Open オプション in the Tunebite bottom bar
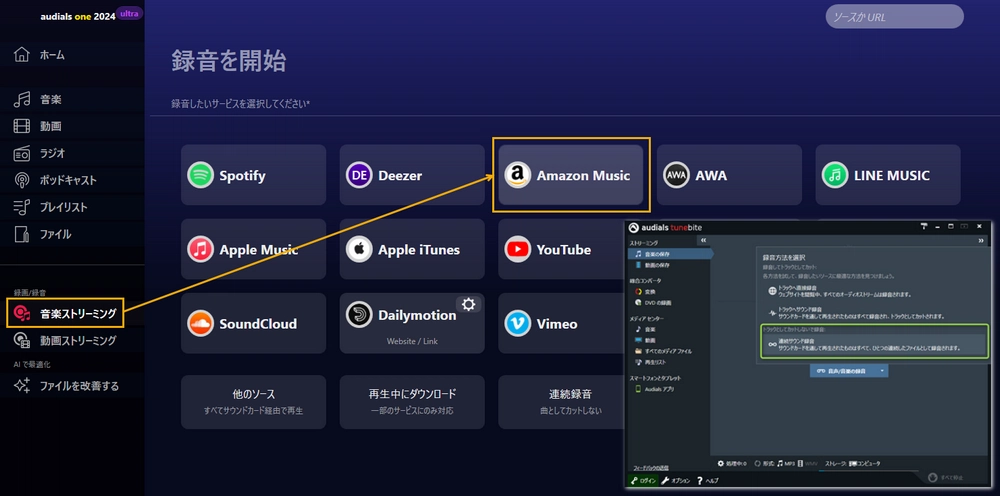The width and height of the screenshot is (1000, 496). point(677,480)
